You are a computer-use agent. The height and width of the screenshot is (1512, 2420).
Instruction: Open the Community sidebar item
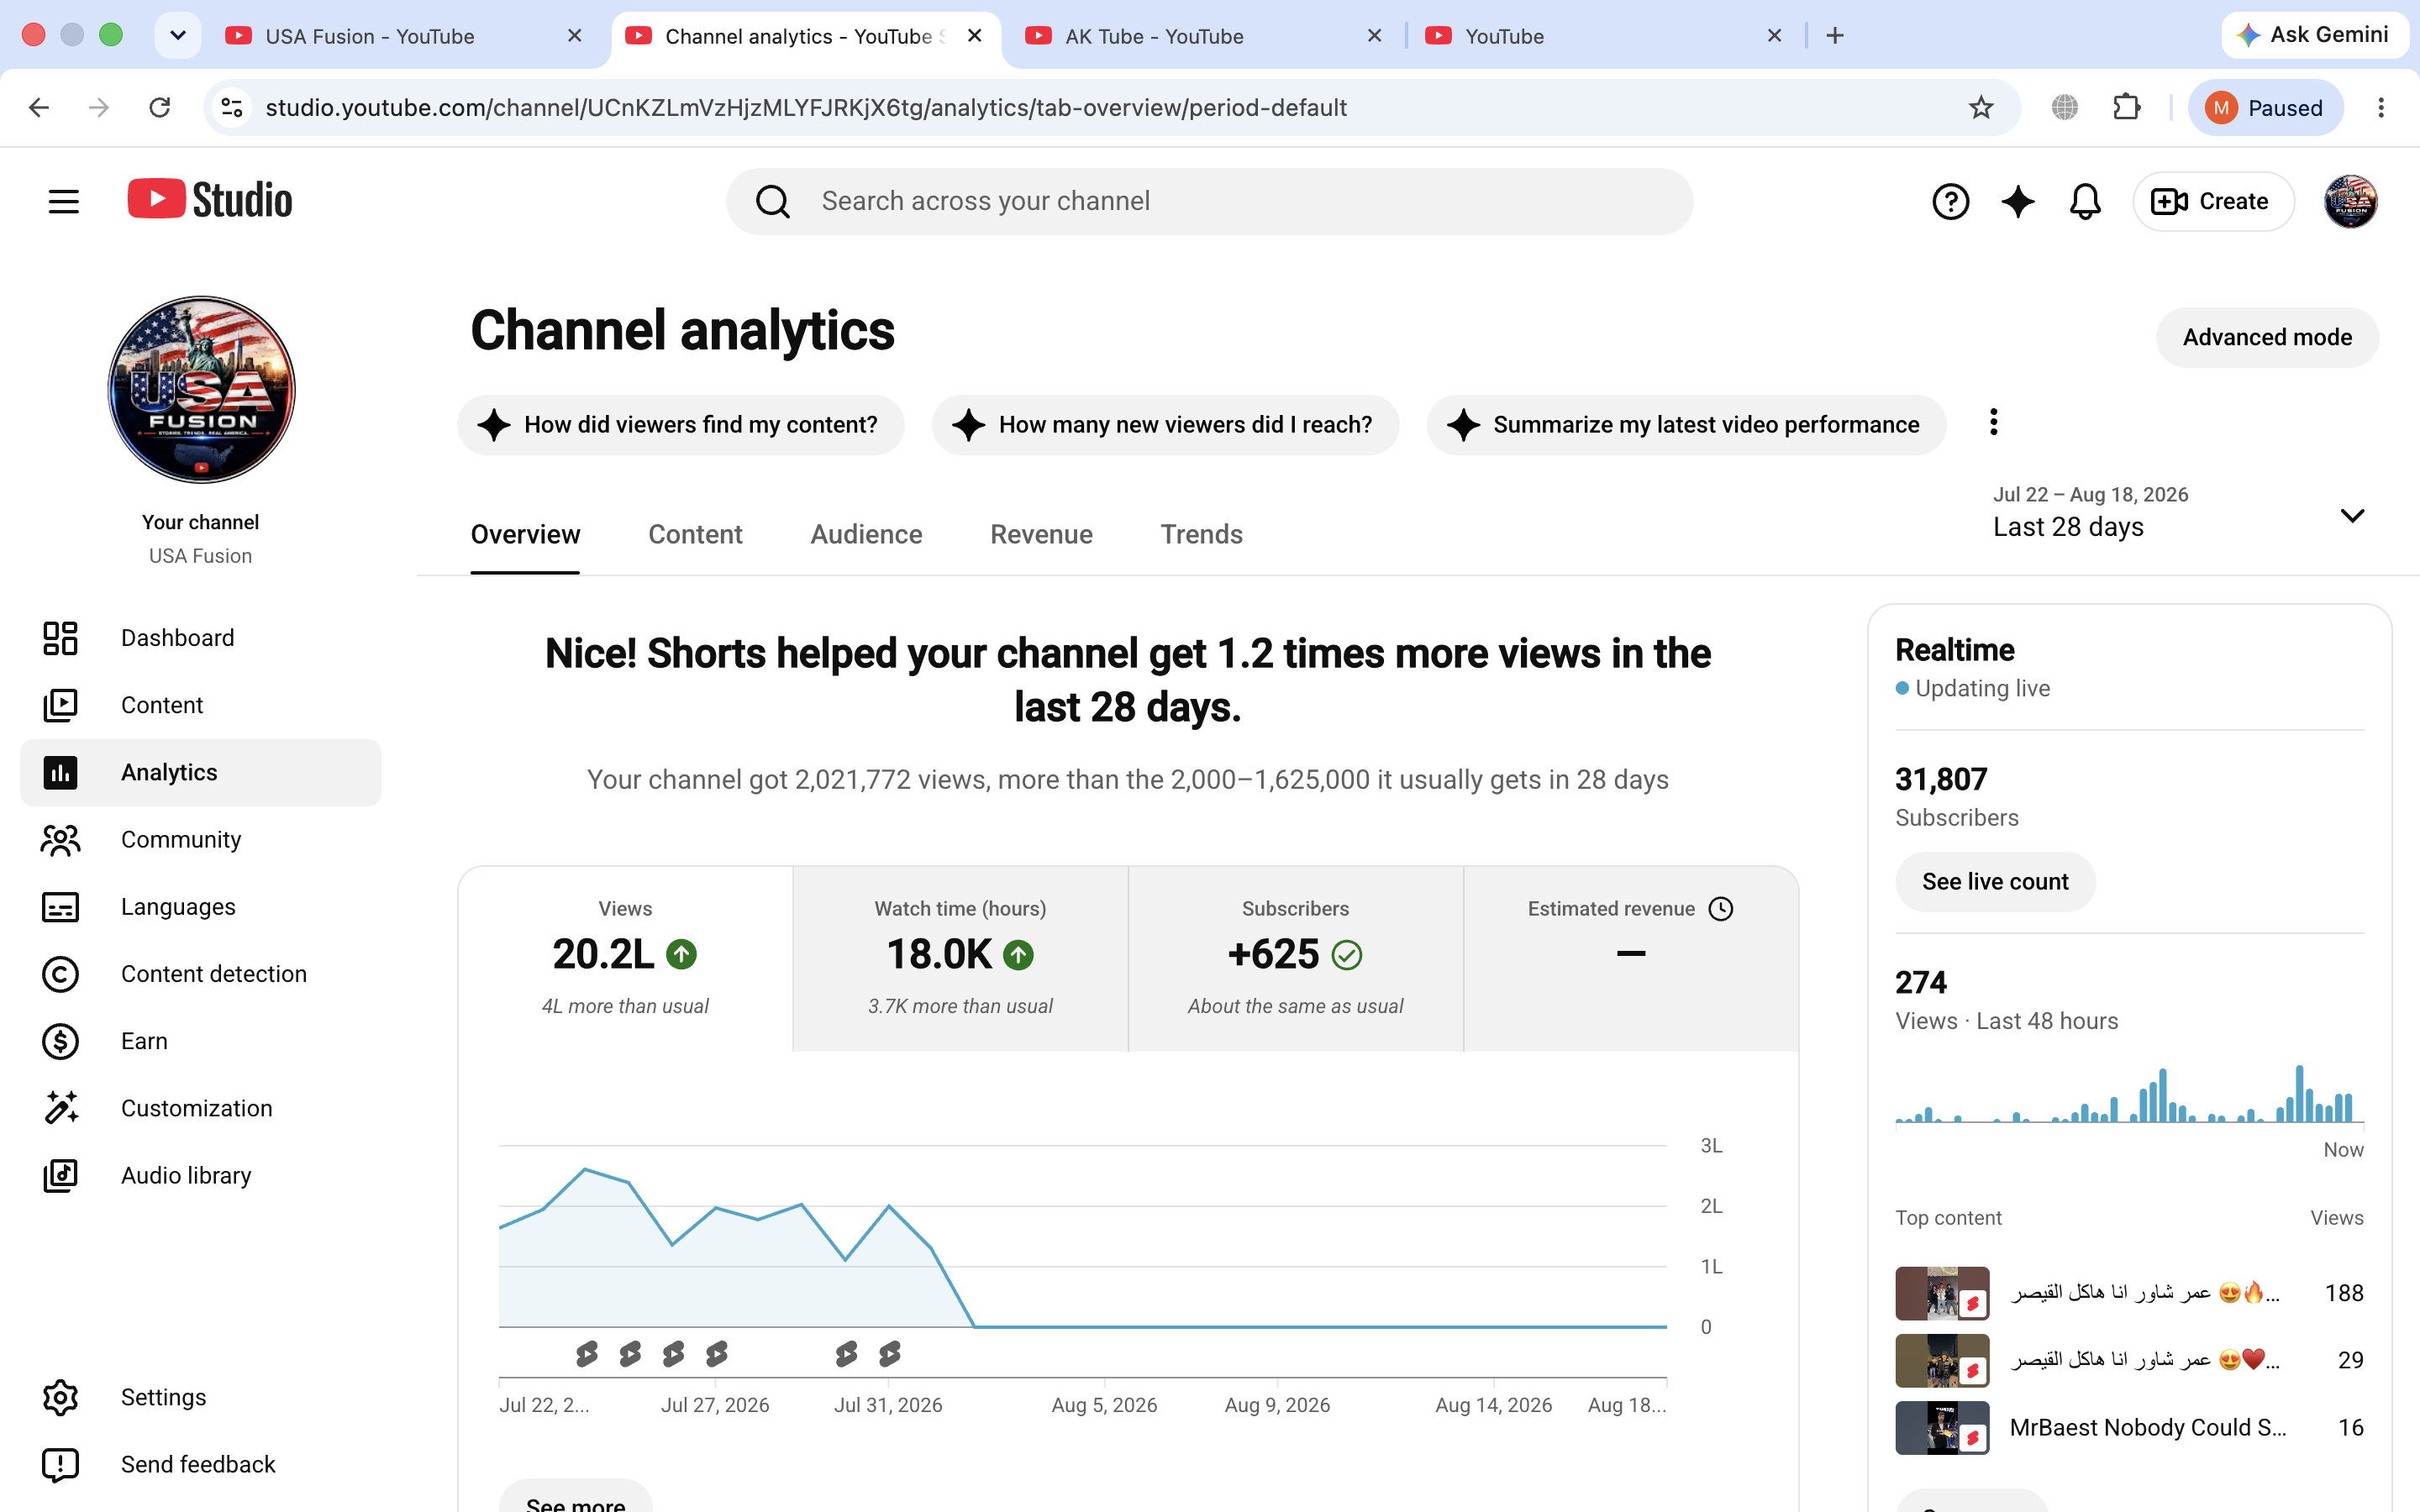click(x=200, y=840)
